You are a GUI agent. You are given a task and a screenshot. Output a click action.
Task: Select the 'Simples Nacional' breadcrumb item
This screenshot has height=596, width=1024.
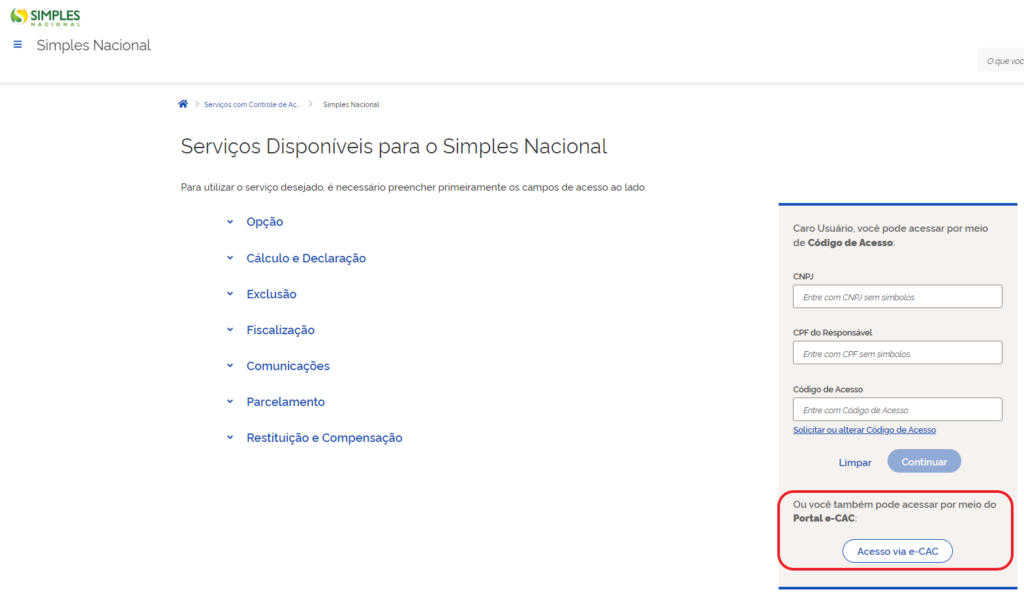pyautogui.click(x=351, y=105)
